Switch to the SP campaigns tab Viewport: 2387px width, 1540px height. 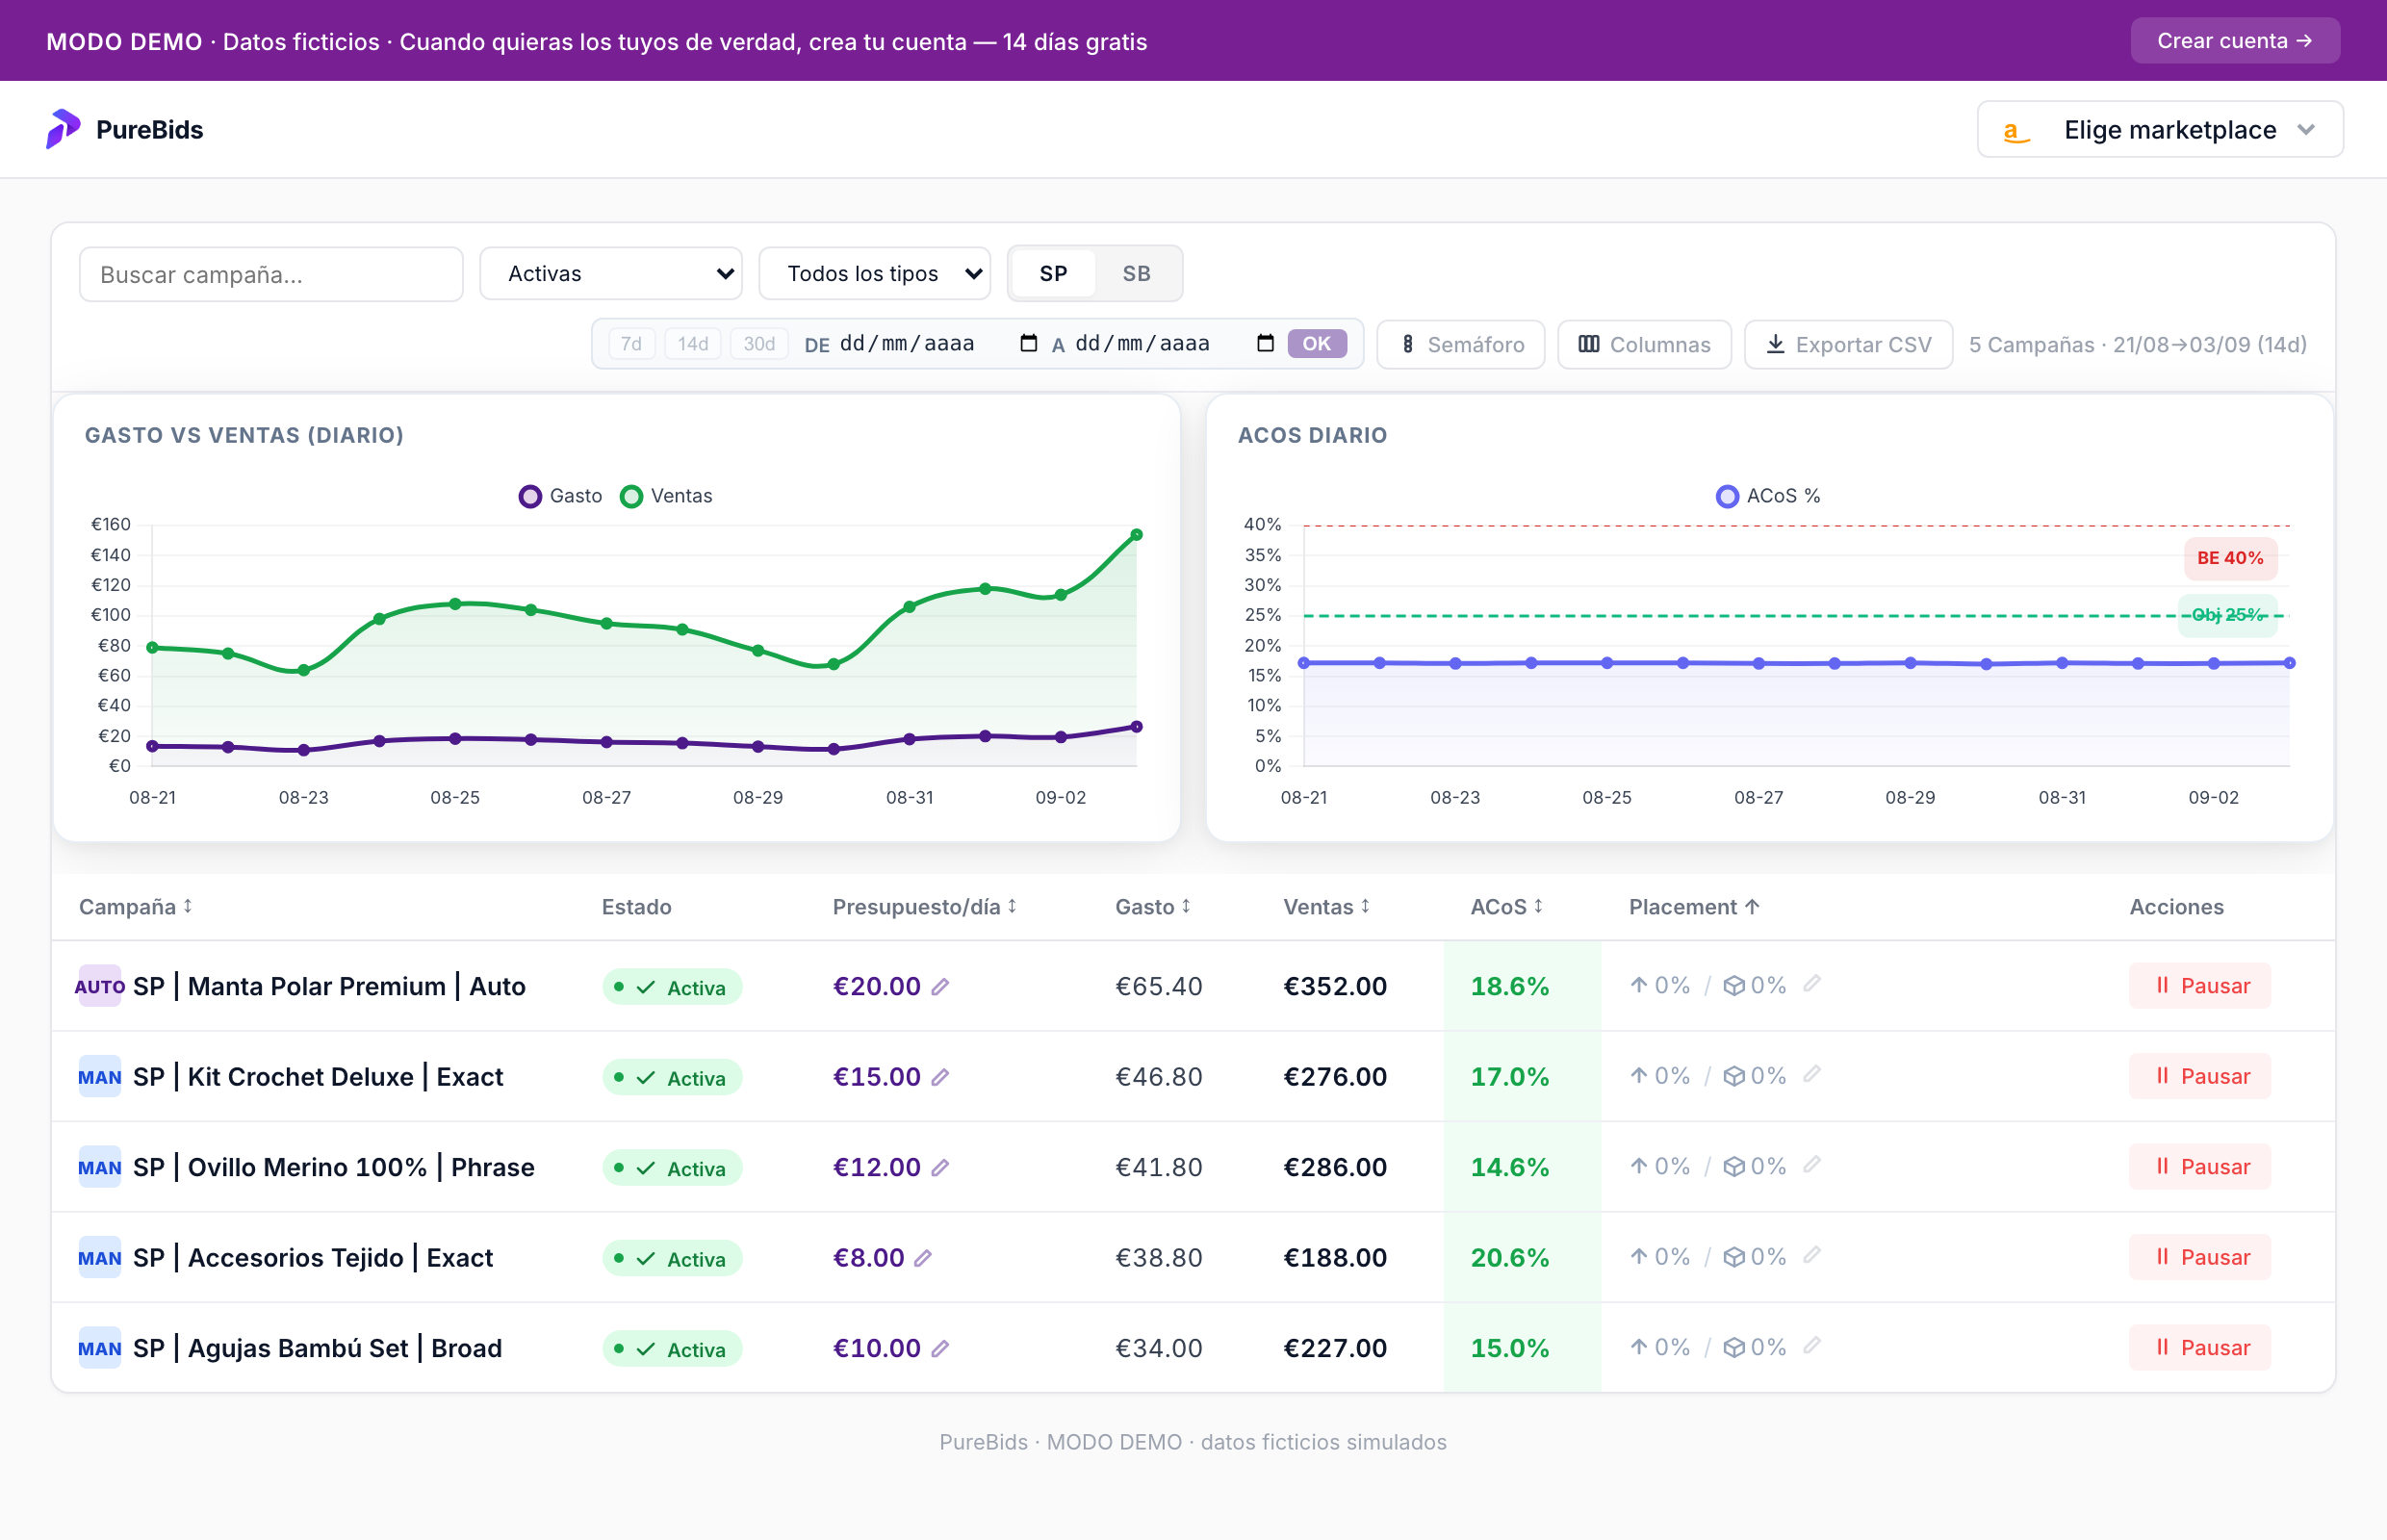click(1053, 274)
